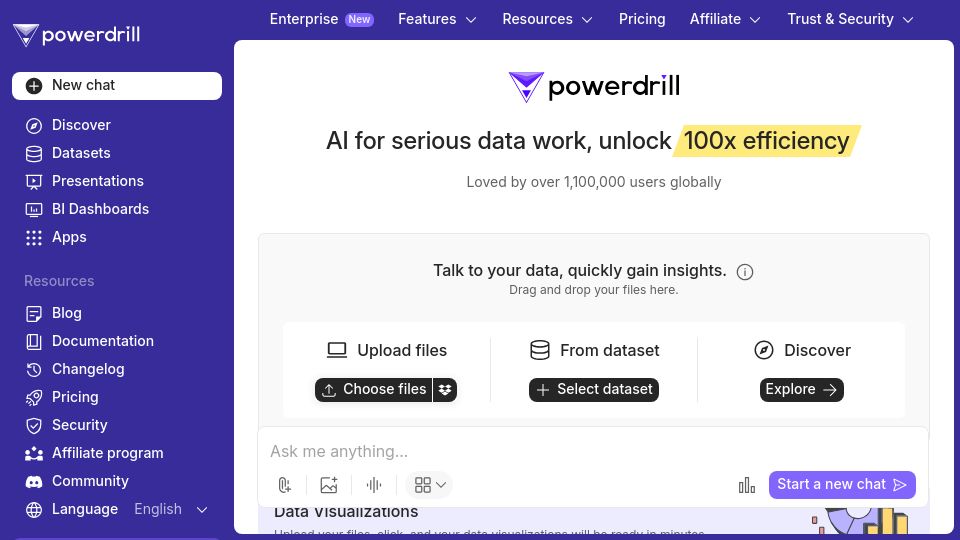Click the Apps grid icon
The image size is (960, 540).
pyautogui.click(x=34, y=238)
